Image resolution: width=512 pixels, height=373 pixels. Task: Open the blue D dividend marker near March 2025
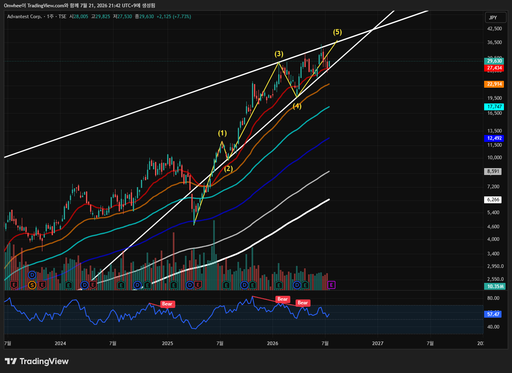click(190, 285)
